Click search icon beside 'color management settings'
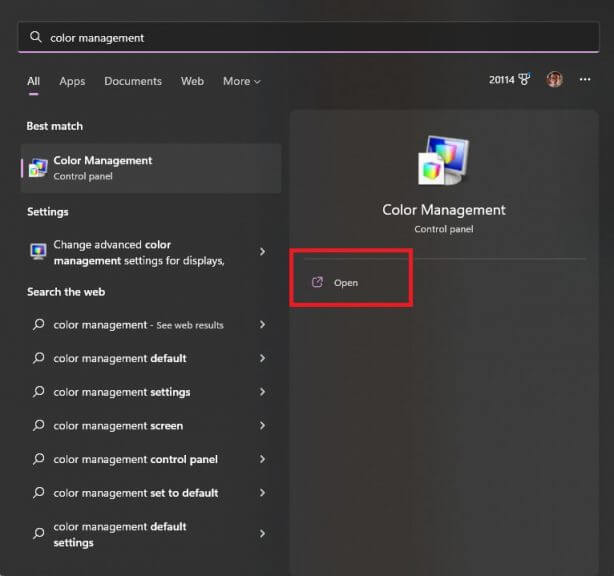Screen dimensions: 614x576 tap(38, 392)
